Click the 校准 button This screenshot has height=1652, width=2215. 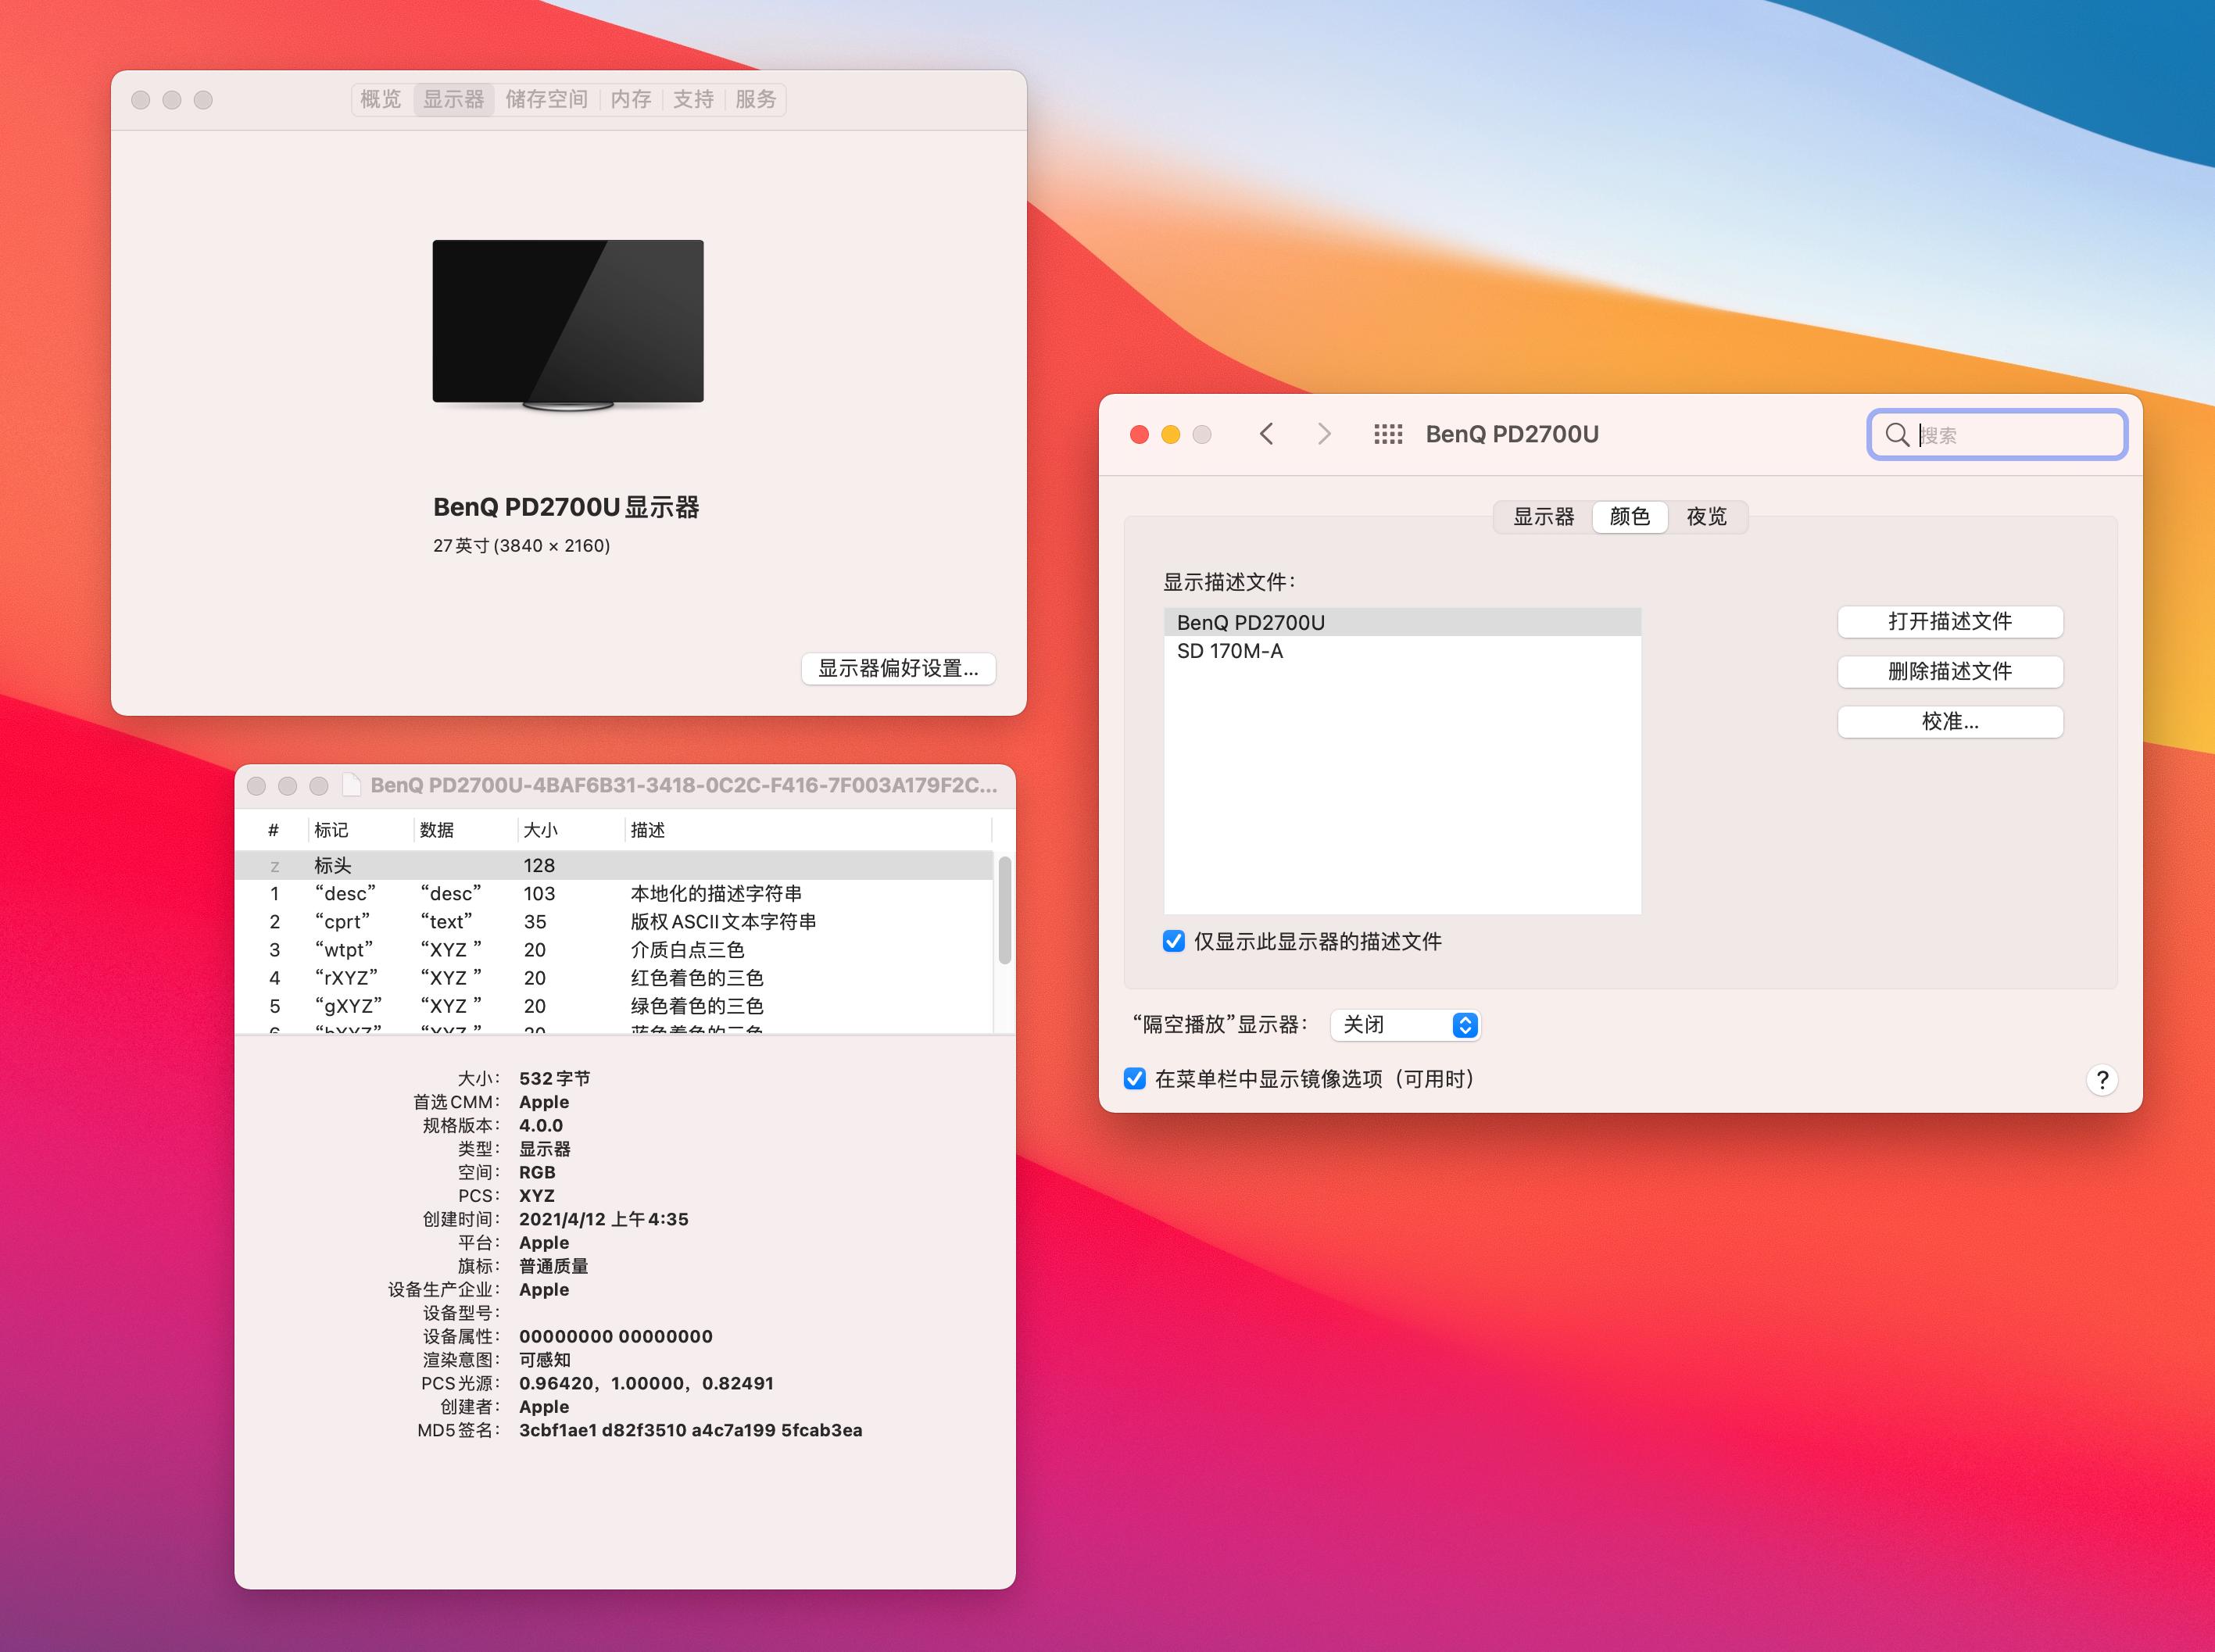point(1948,722)
